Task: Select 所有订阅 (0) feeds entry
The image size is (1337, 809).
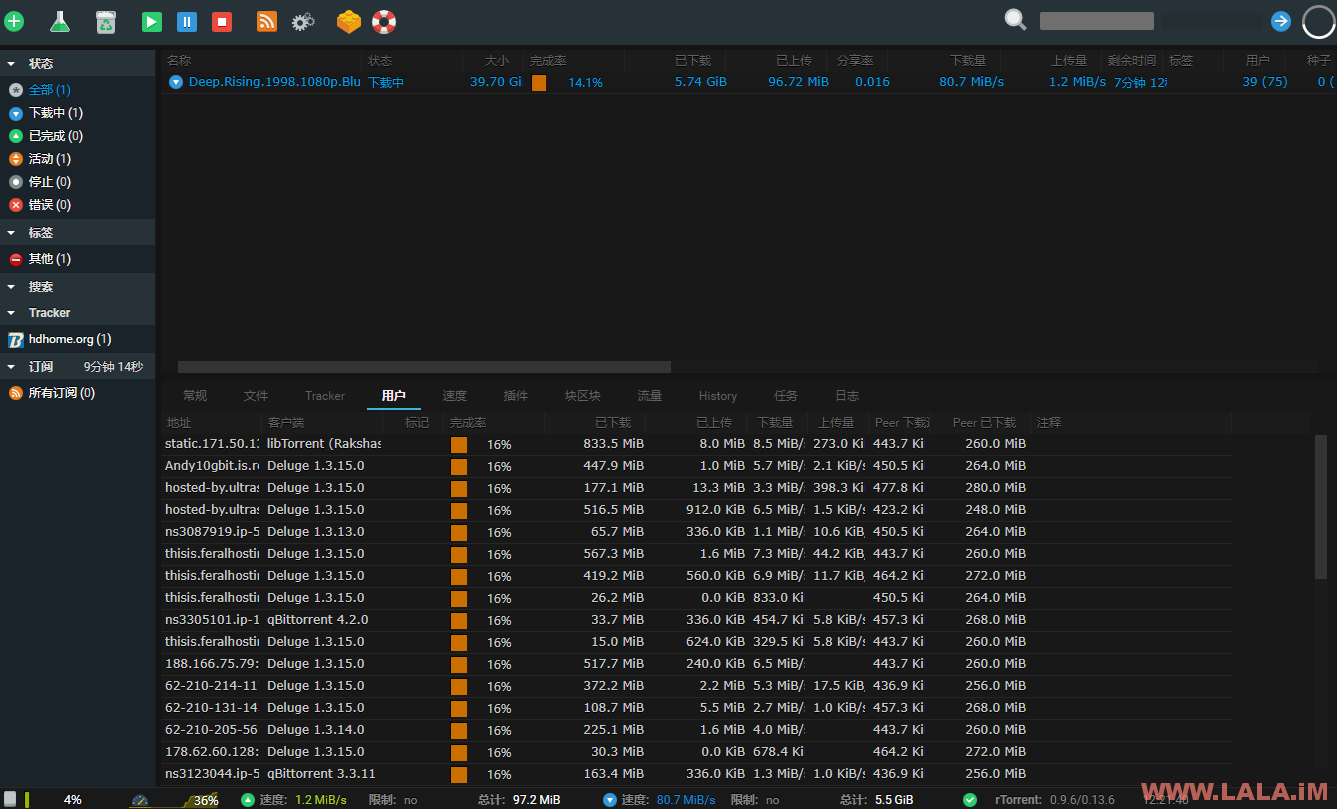Action: tap(61, 393)
